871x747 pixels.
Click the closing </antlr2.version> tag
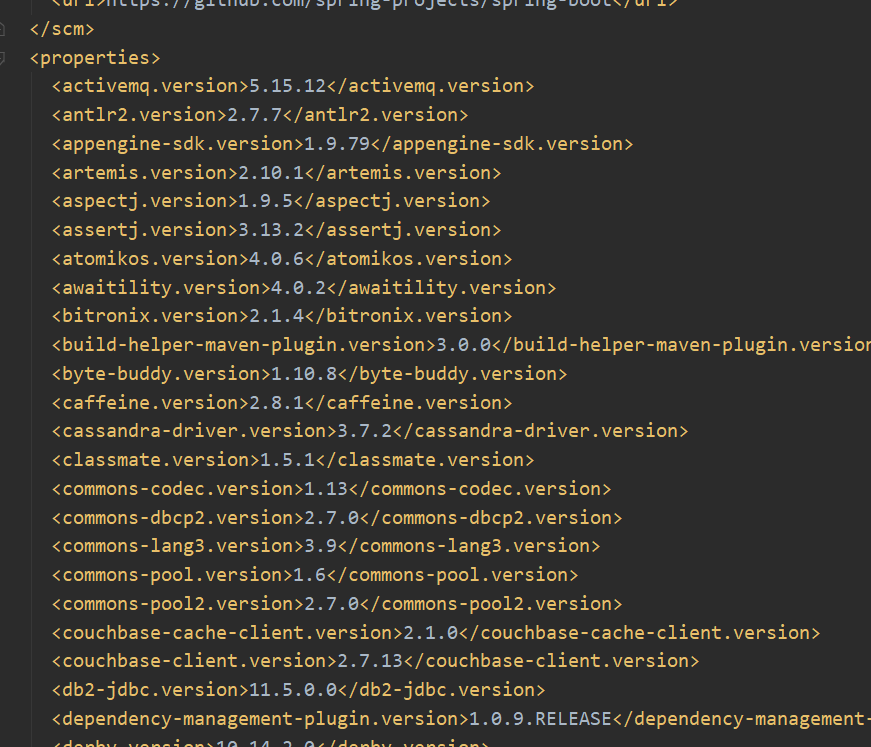click(x=376, y=115)
